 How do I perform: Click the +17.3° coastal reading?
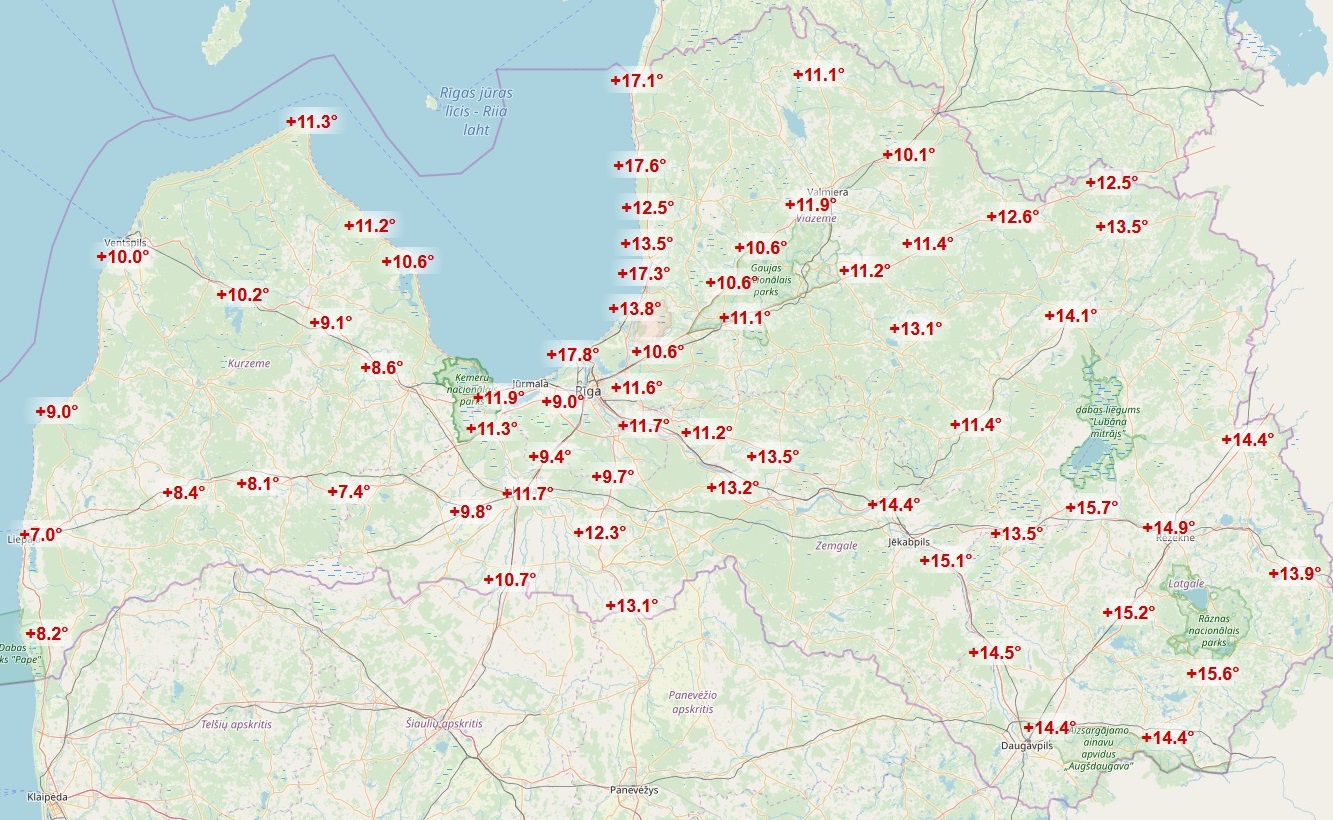coord(644,273)
